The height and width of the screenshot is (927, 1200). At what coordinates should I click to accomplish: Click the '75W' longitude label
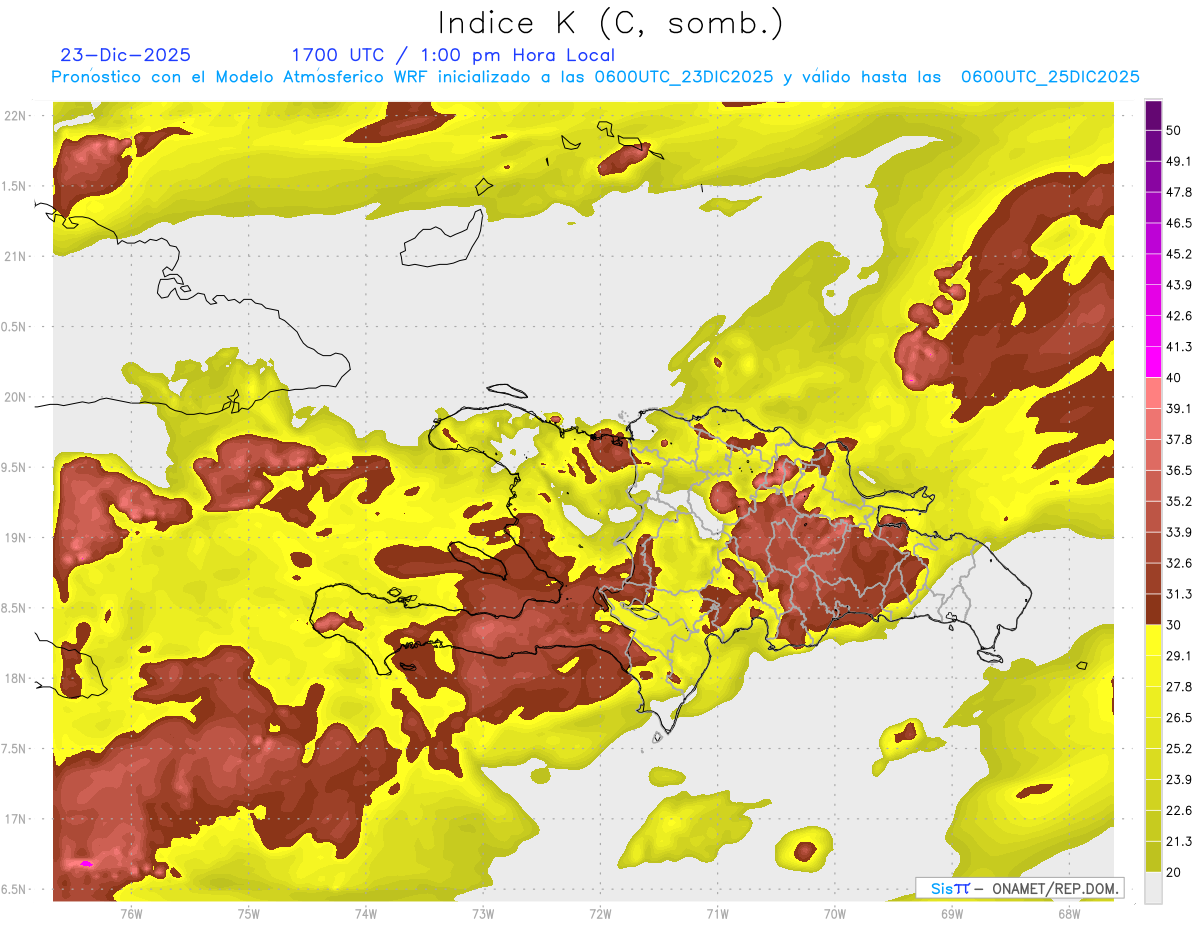point(248,913)
